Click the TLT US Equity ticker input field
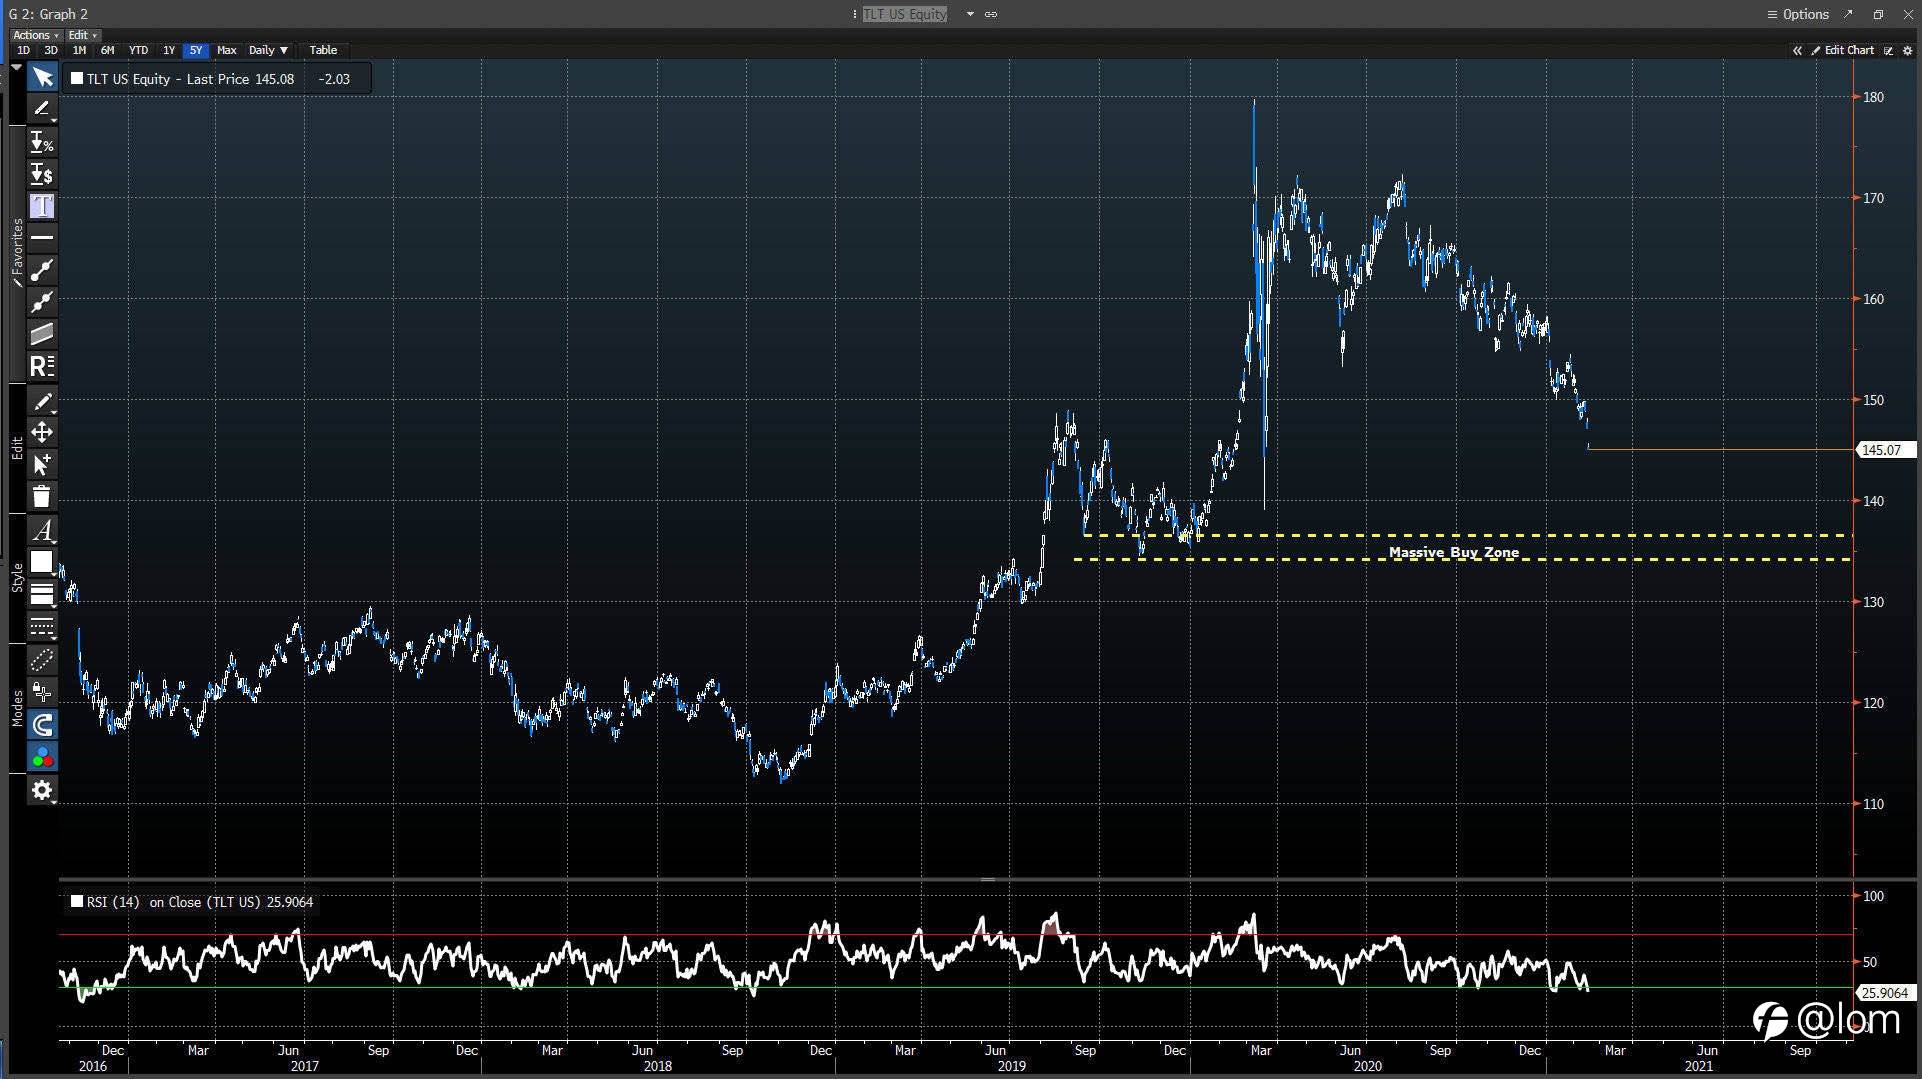 (x=905, y=14)
